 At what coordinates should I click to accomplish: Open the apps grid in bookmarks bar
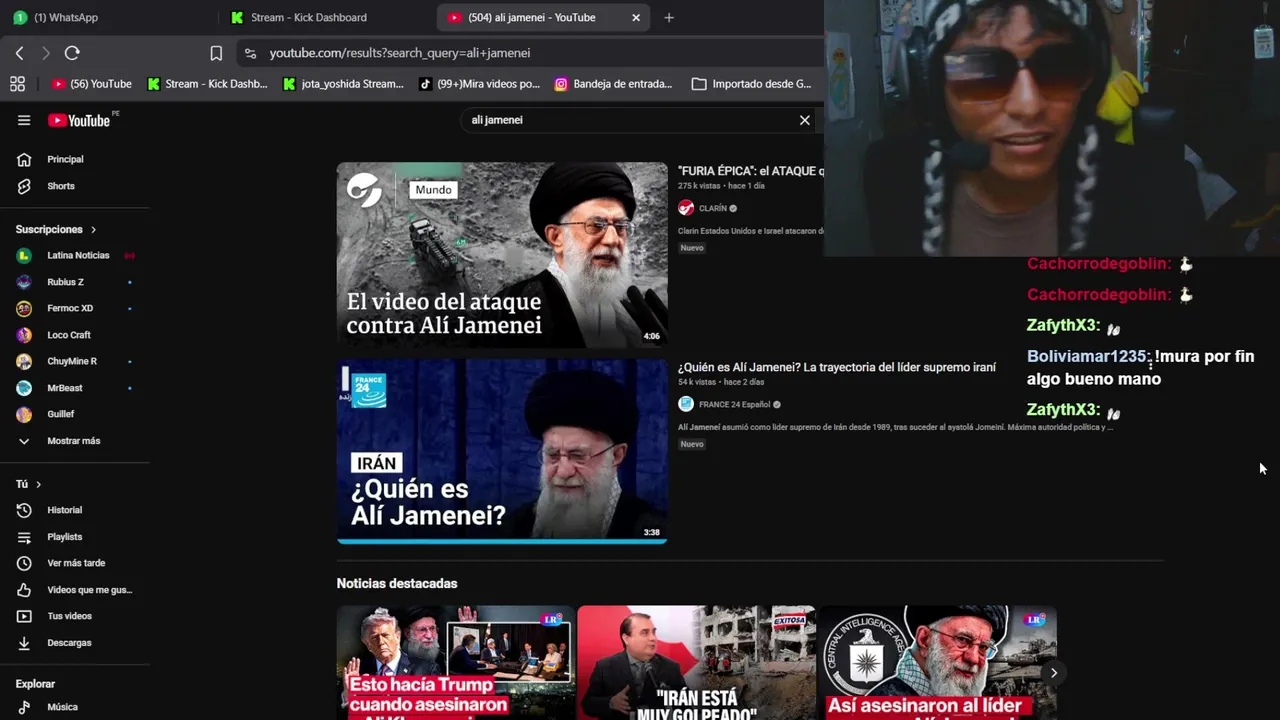[17, 84]
